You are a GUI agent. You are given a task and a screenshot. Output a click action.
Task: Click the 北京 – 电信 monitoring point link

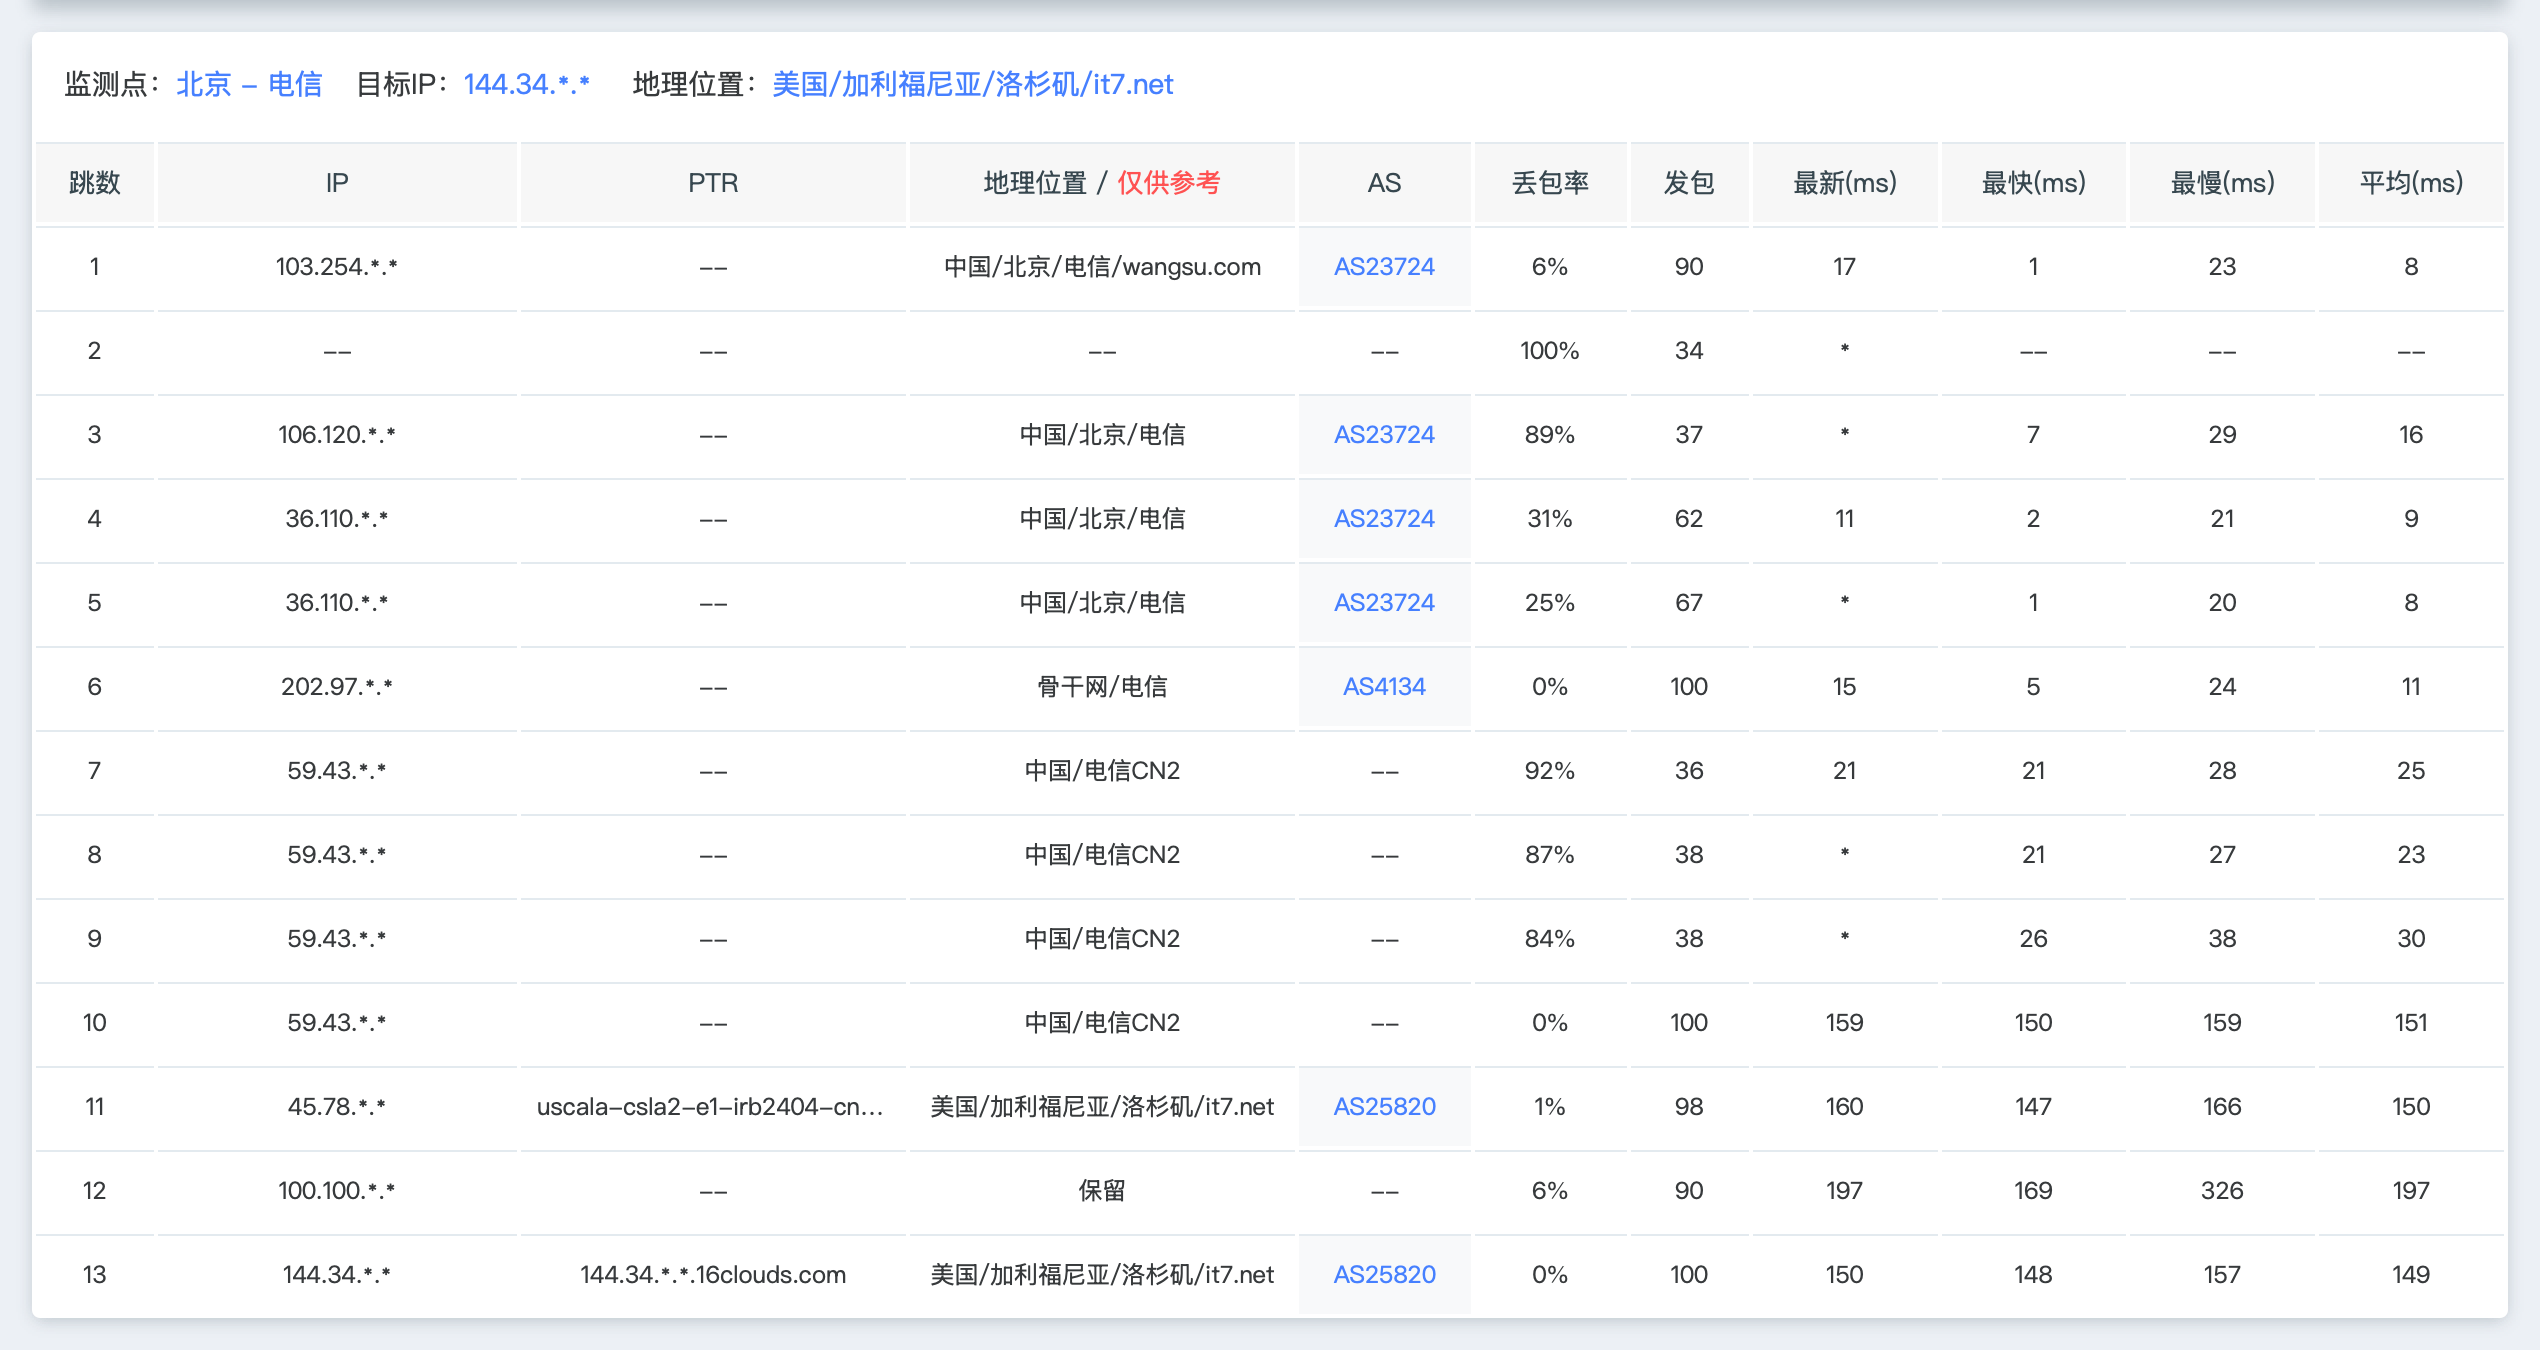(249, 85)
